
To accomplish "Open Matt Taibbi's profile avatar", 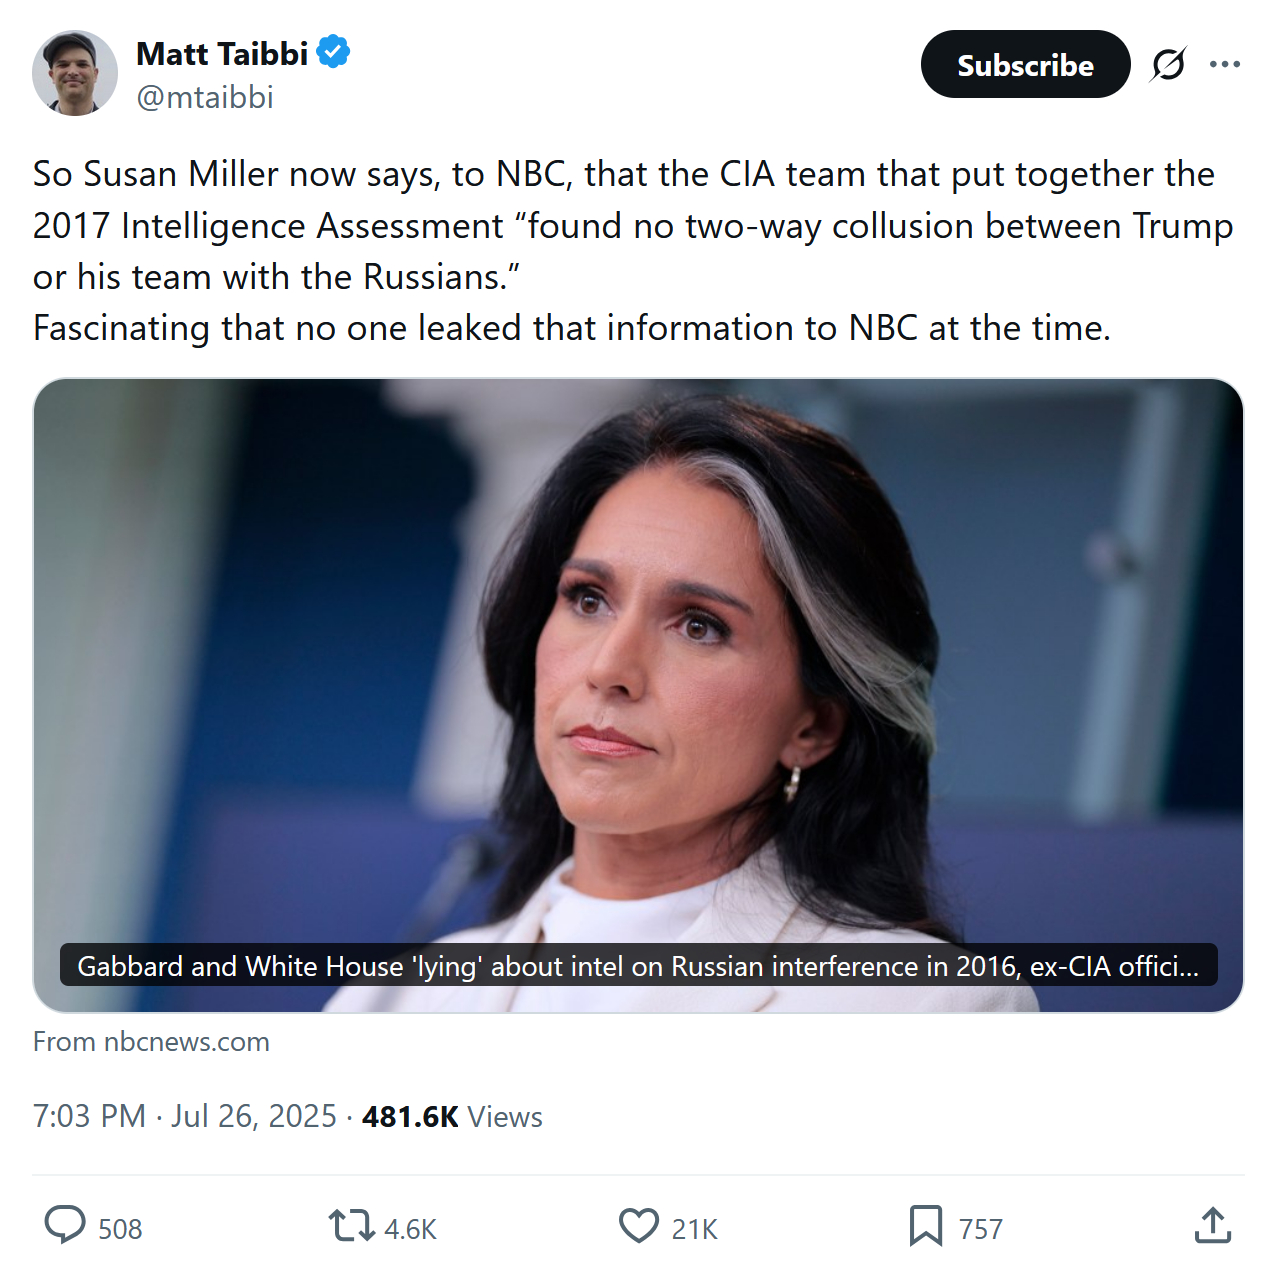I will (x=75, y=73).
